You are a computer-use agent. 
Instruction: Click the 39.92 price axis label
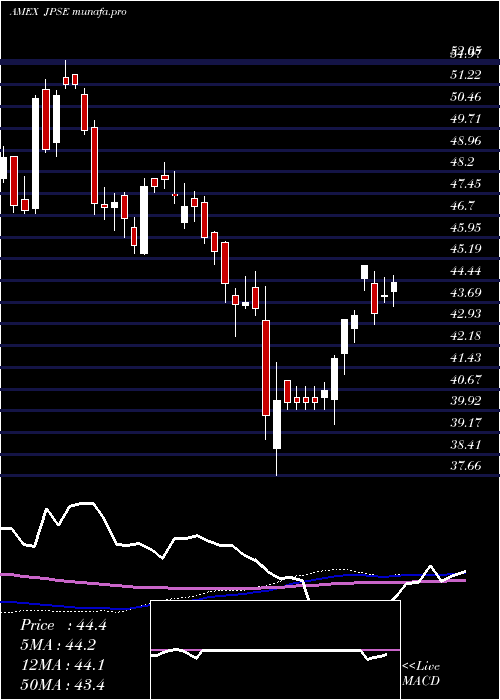pyautogui.click(x=465, y=401)
